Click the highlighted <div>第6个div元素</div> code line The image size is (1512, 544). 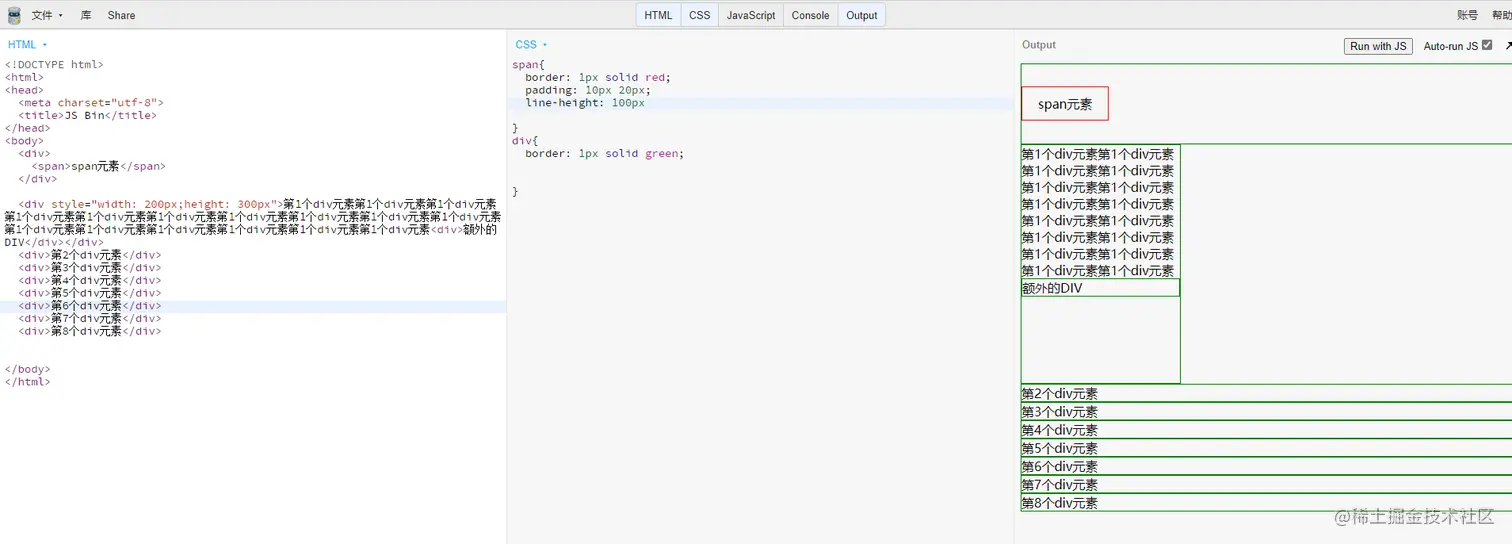[89, 306]
